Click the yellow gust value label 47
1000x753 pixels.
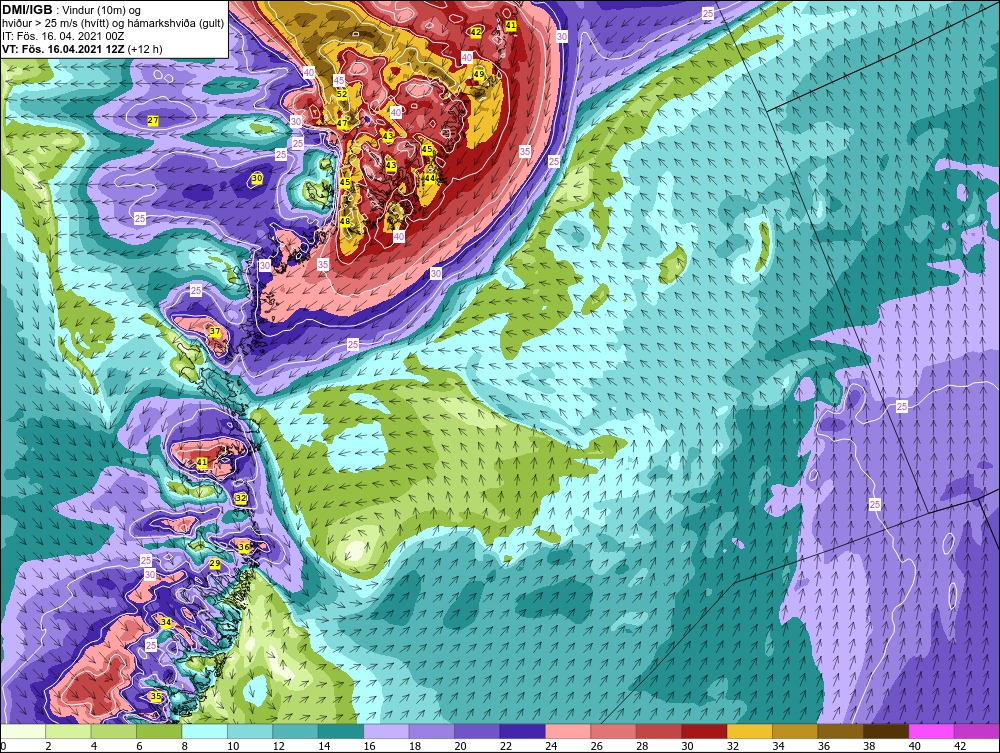[342, 124]
